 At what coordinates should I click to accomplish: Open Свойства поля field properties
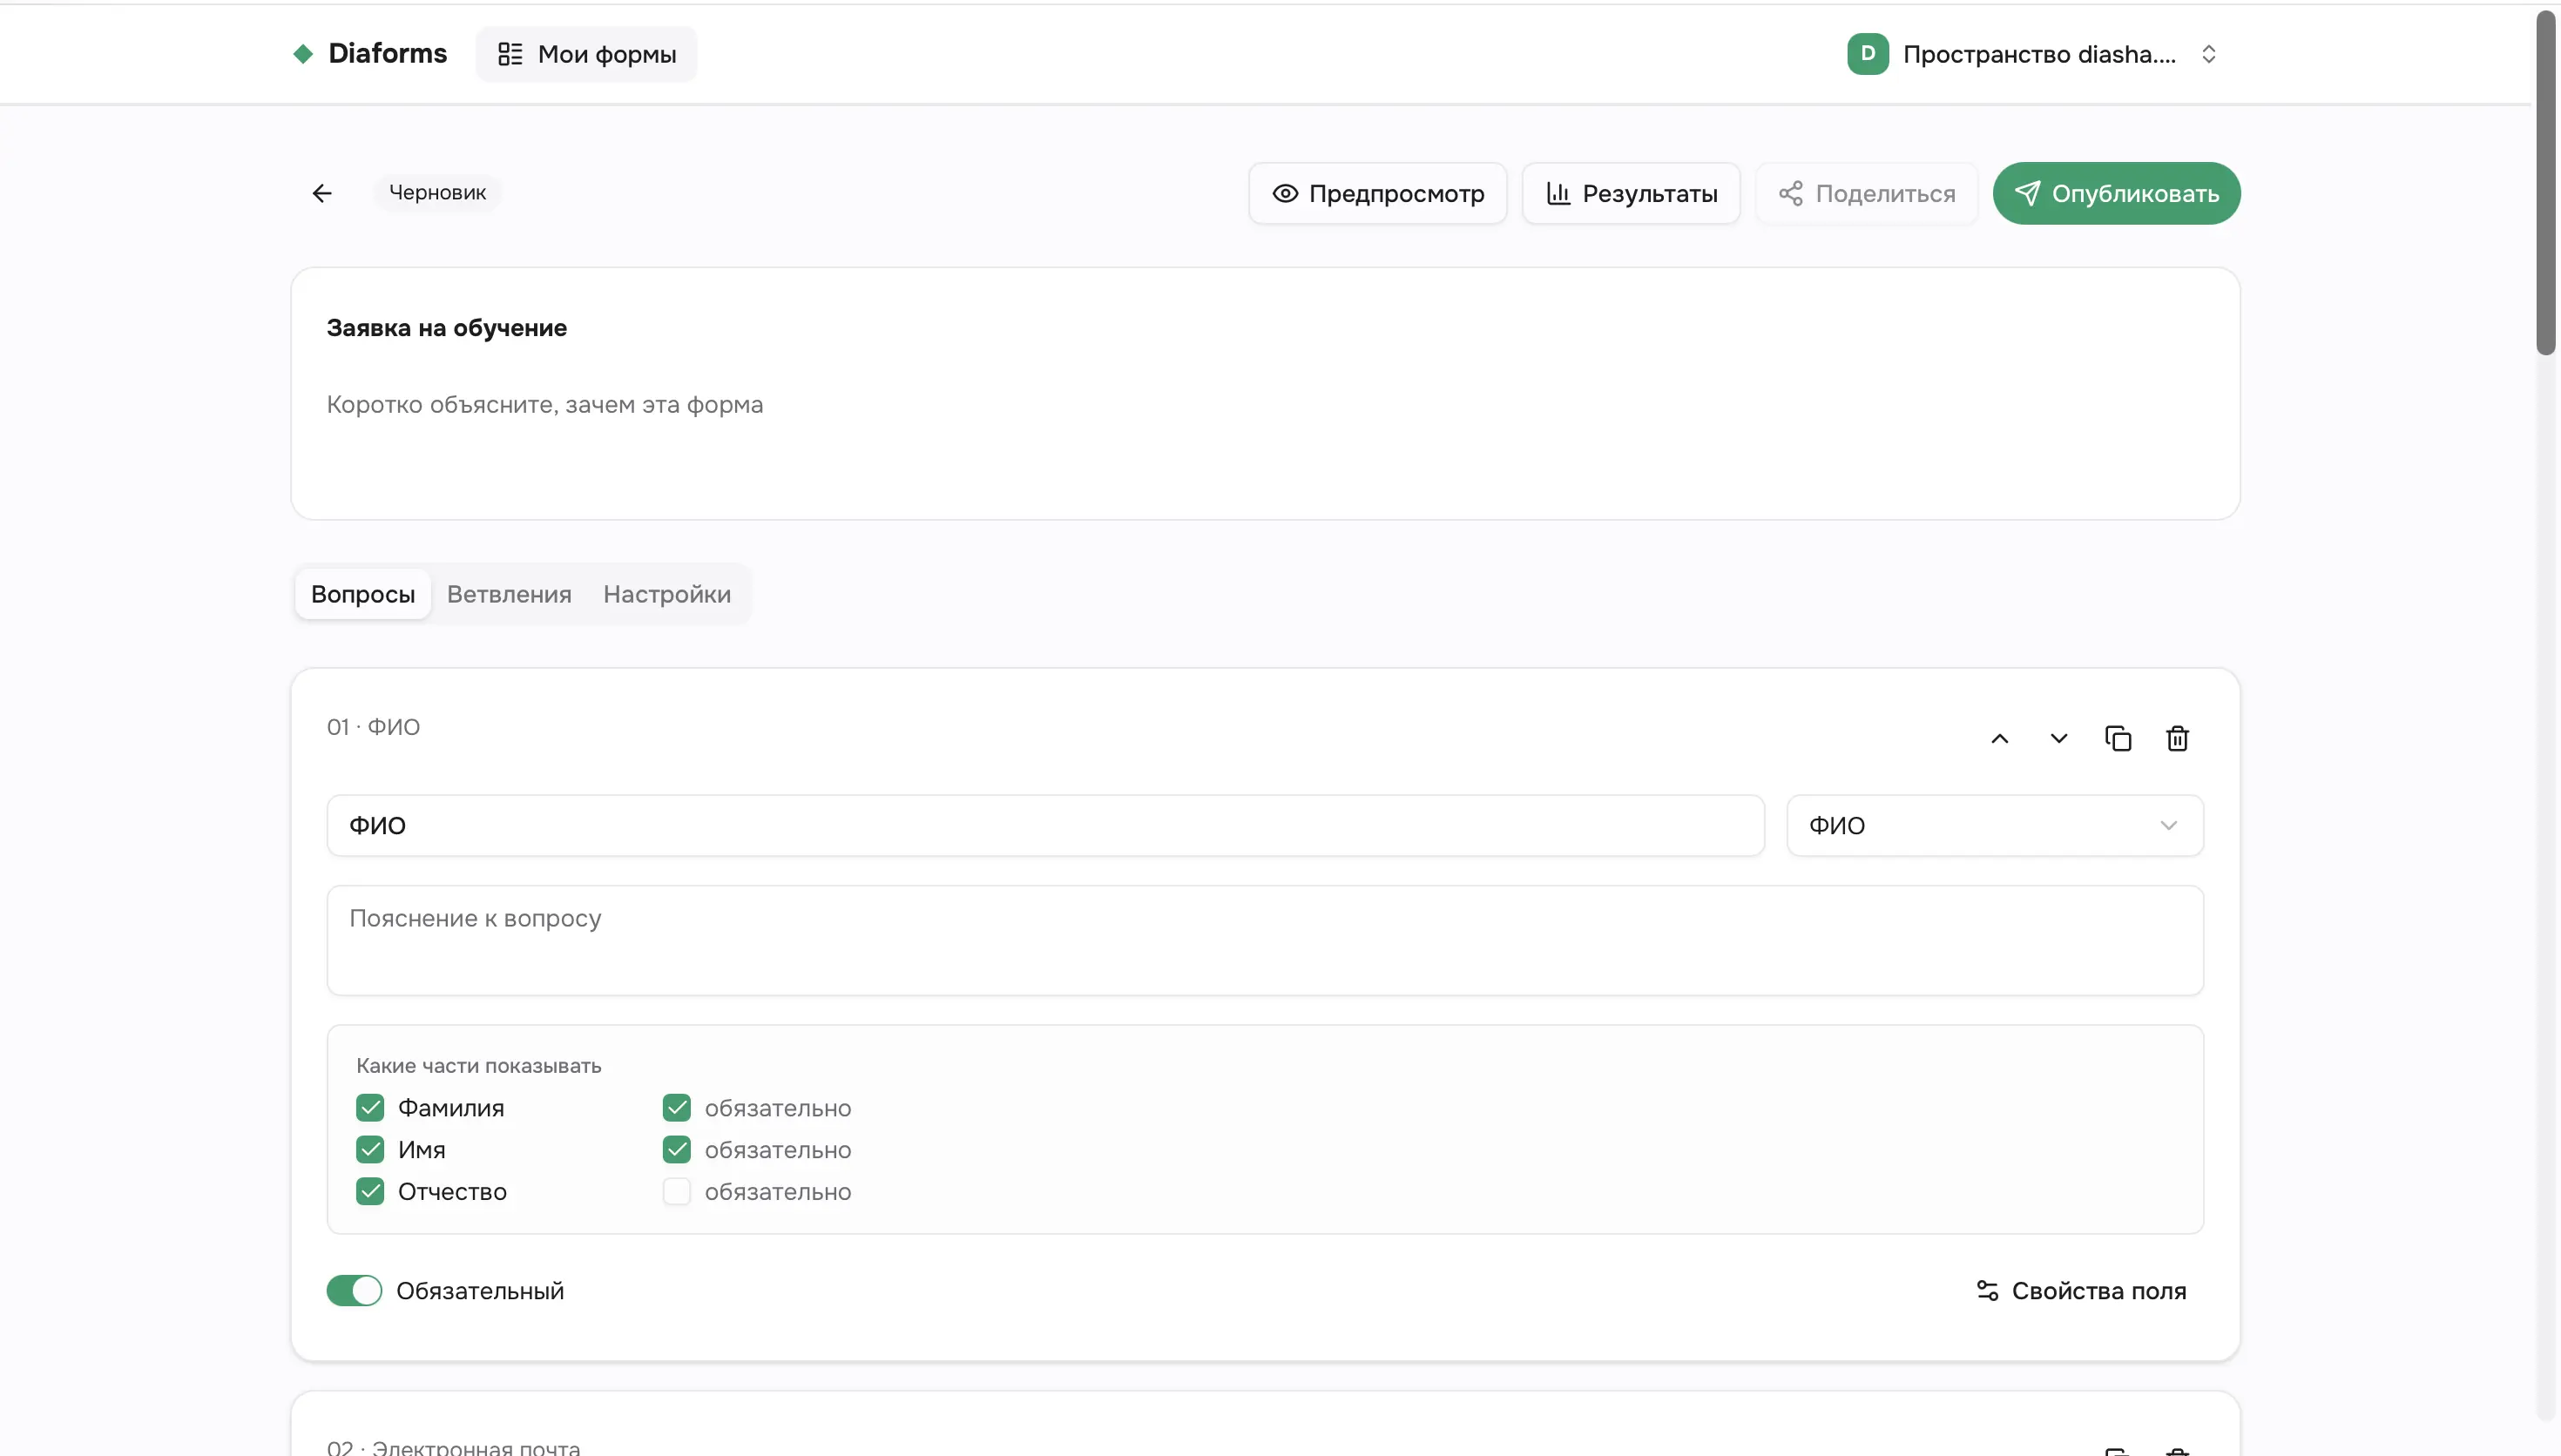click(x=2081, y=1291)
